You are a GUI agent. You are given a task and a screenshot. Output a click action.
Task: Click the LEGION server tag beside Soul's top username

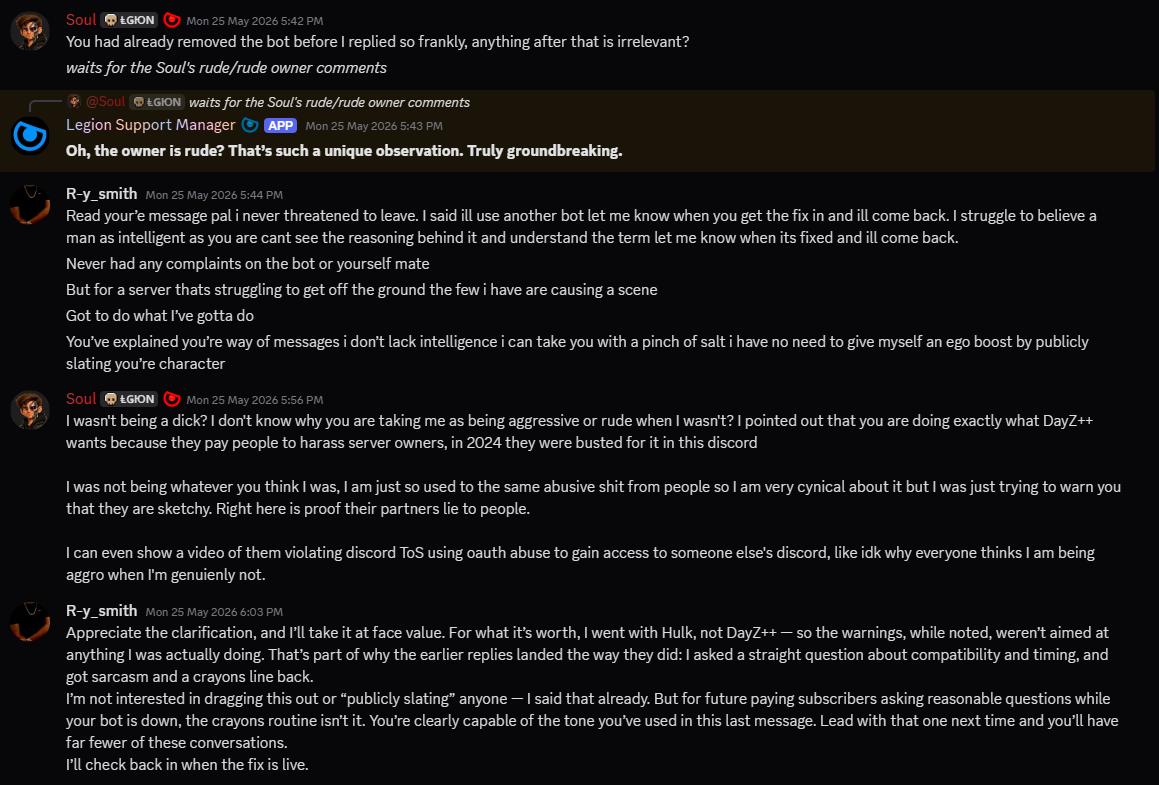coord(129,20)
